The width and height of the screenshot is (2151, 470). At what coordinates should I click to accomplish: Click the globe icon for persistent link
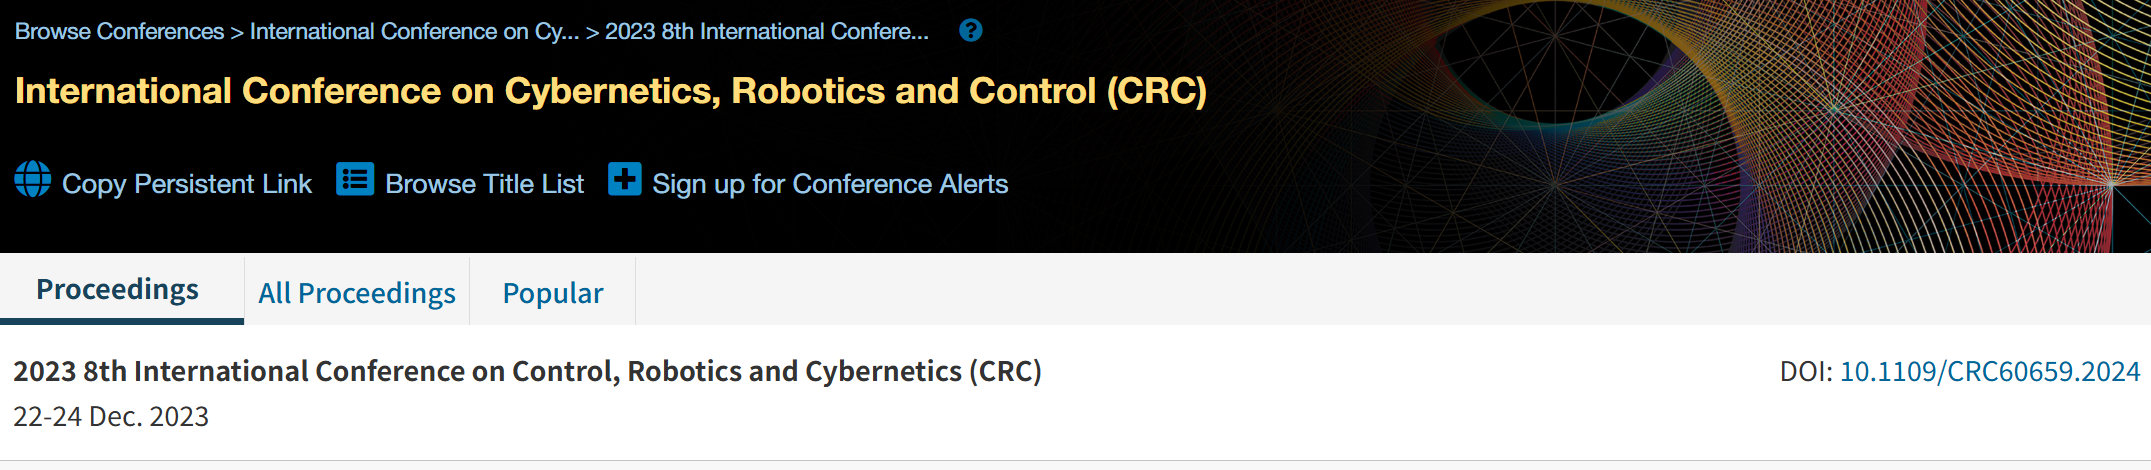click(x=33, y=180)
